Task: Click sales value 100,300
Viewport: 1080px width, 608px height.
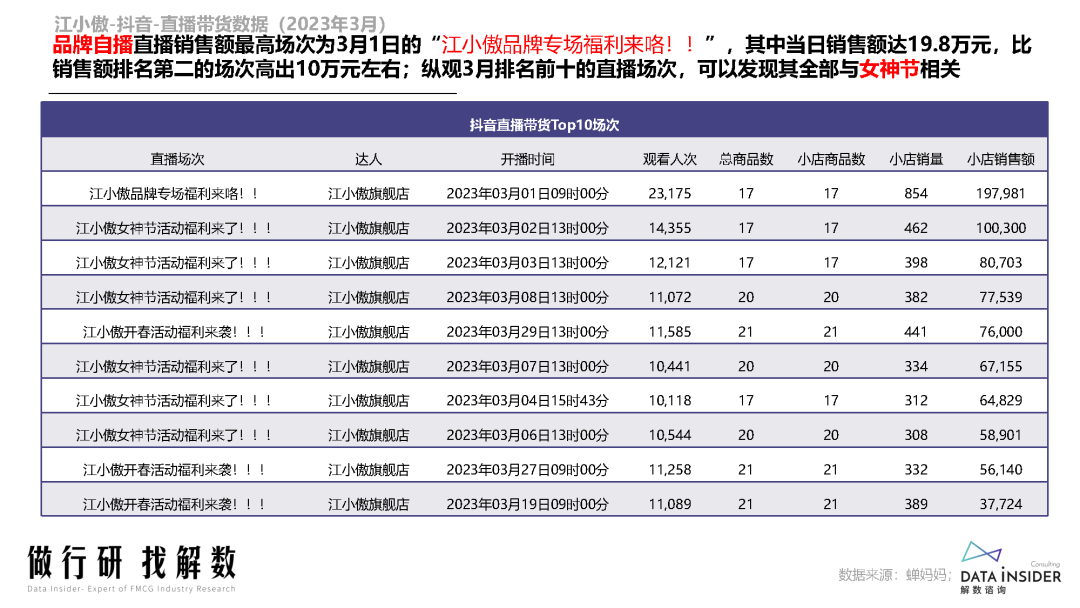Action: (1001, 228)
